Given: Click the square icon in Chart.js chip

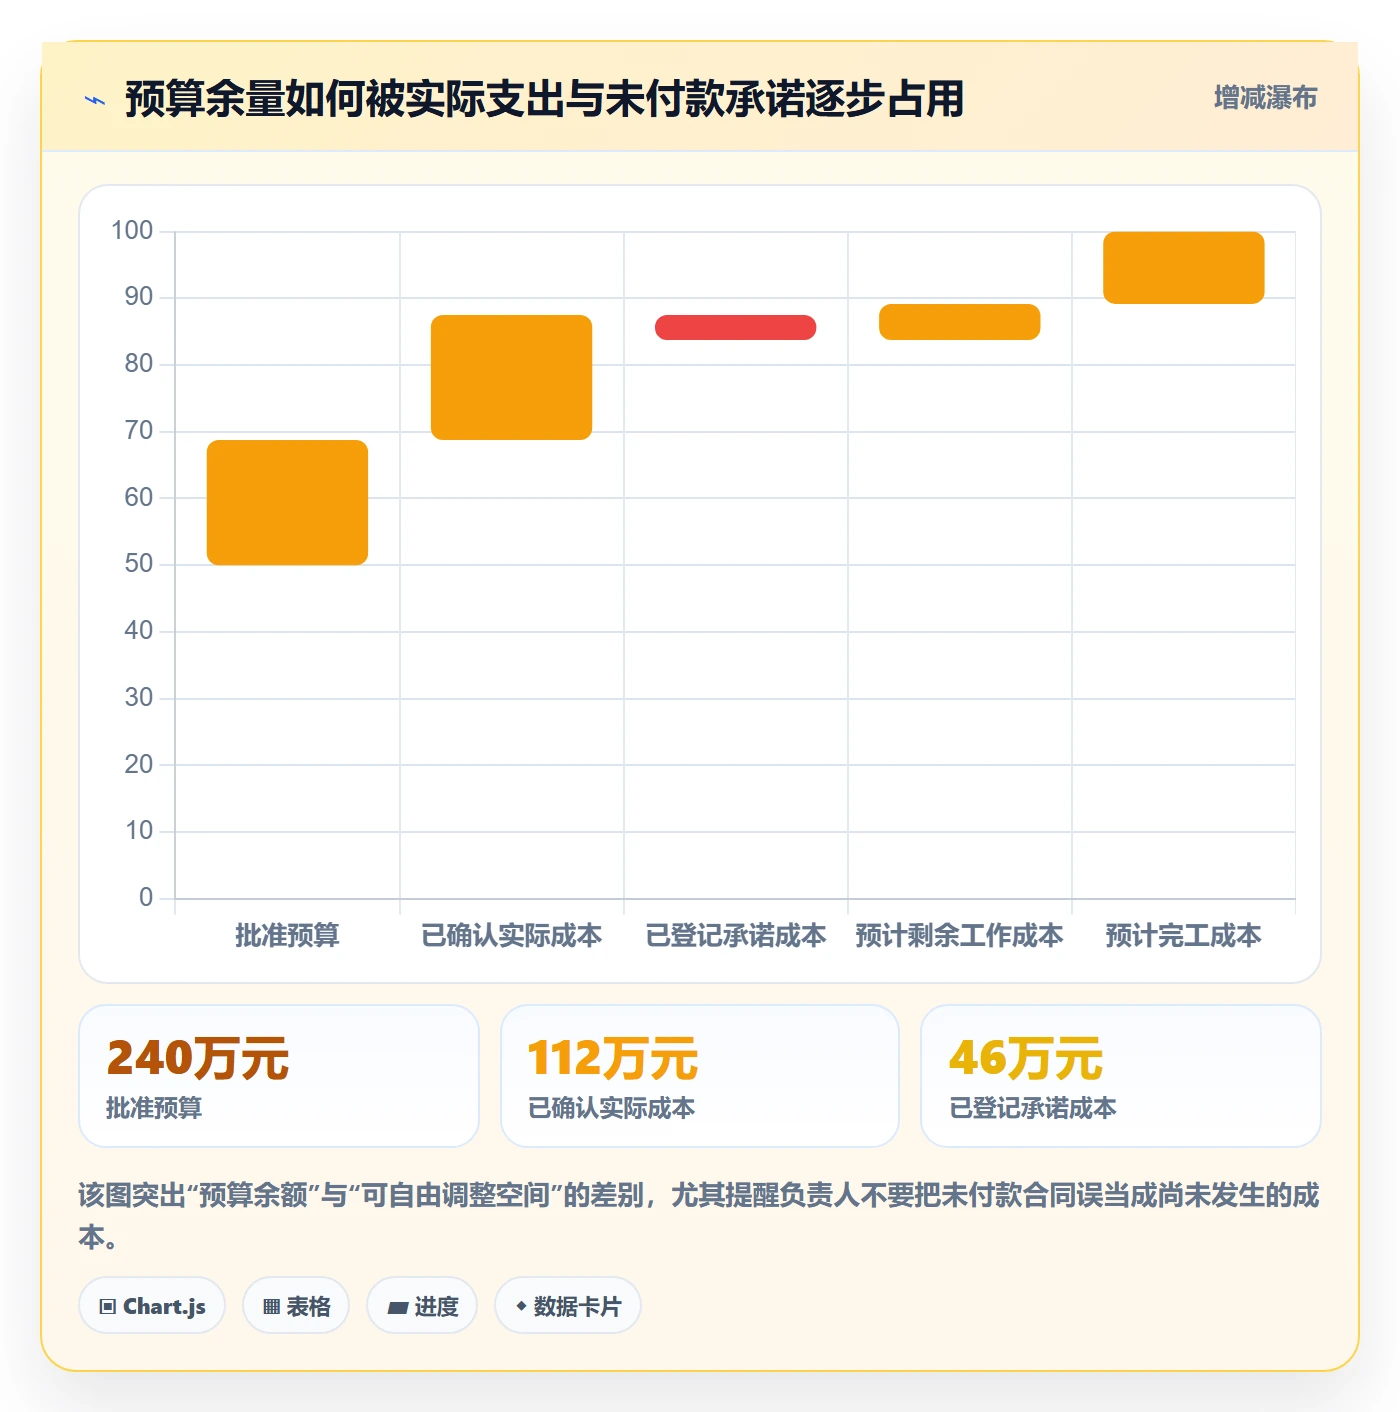Looking at the screenshot, I should tap(108, 1306).
